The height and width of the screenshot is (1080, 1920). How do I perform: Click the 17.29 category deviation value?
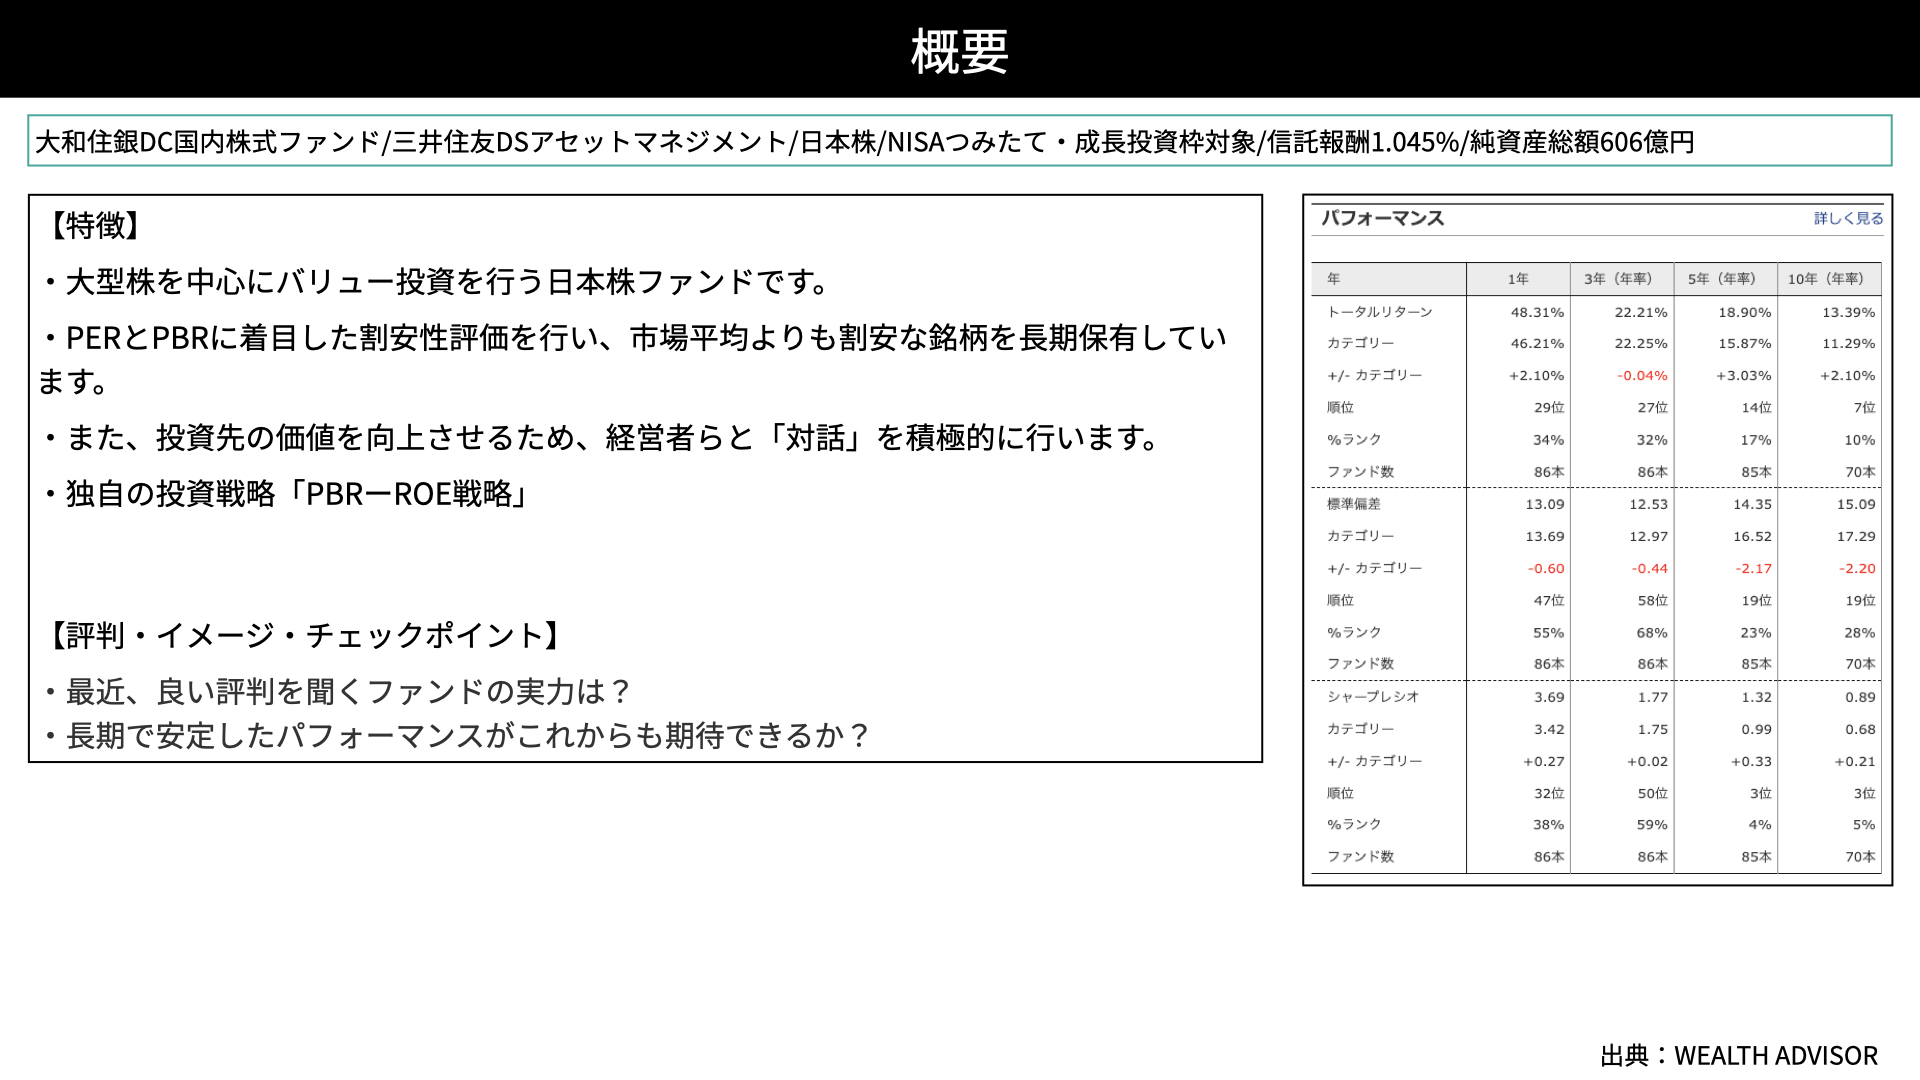click(1856, 536)
